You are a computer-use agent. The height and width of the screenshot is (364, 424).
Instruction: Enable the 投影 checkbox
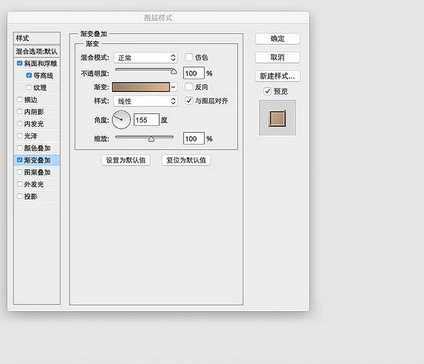point(20,196)
